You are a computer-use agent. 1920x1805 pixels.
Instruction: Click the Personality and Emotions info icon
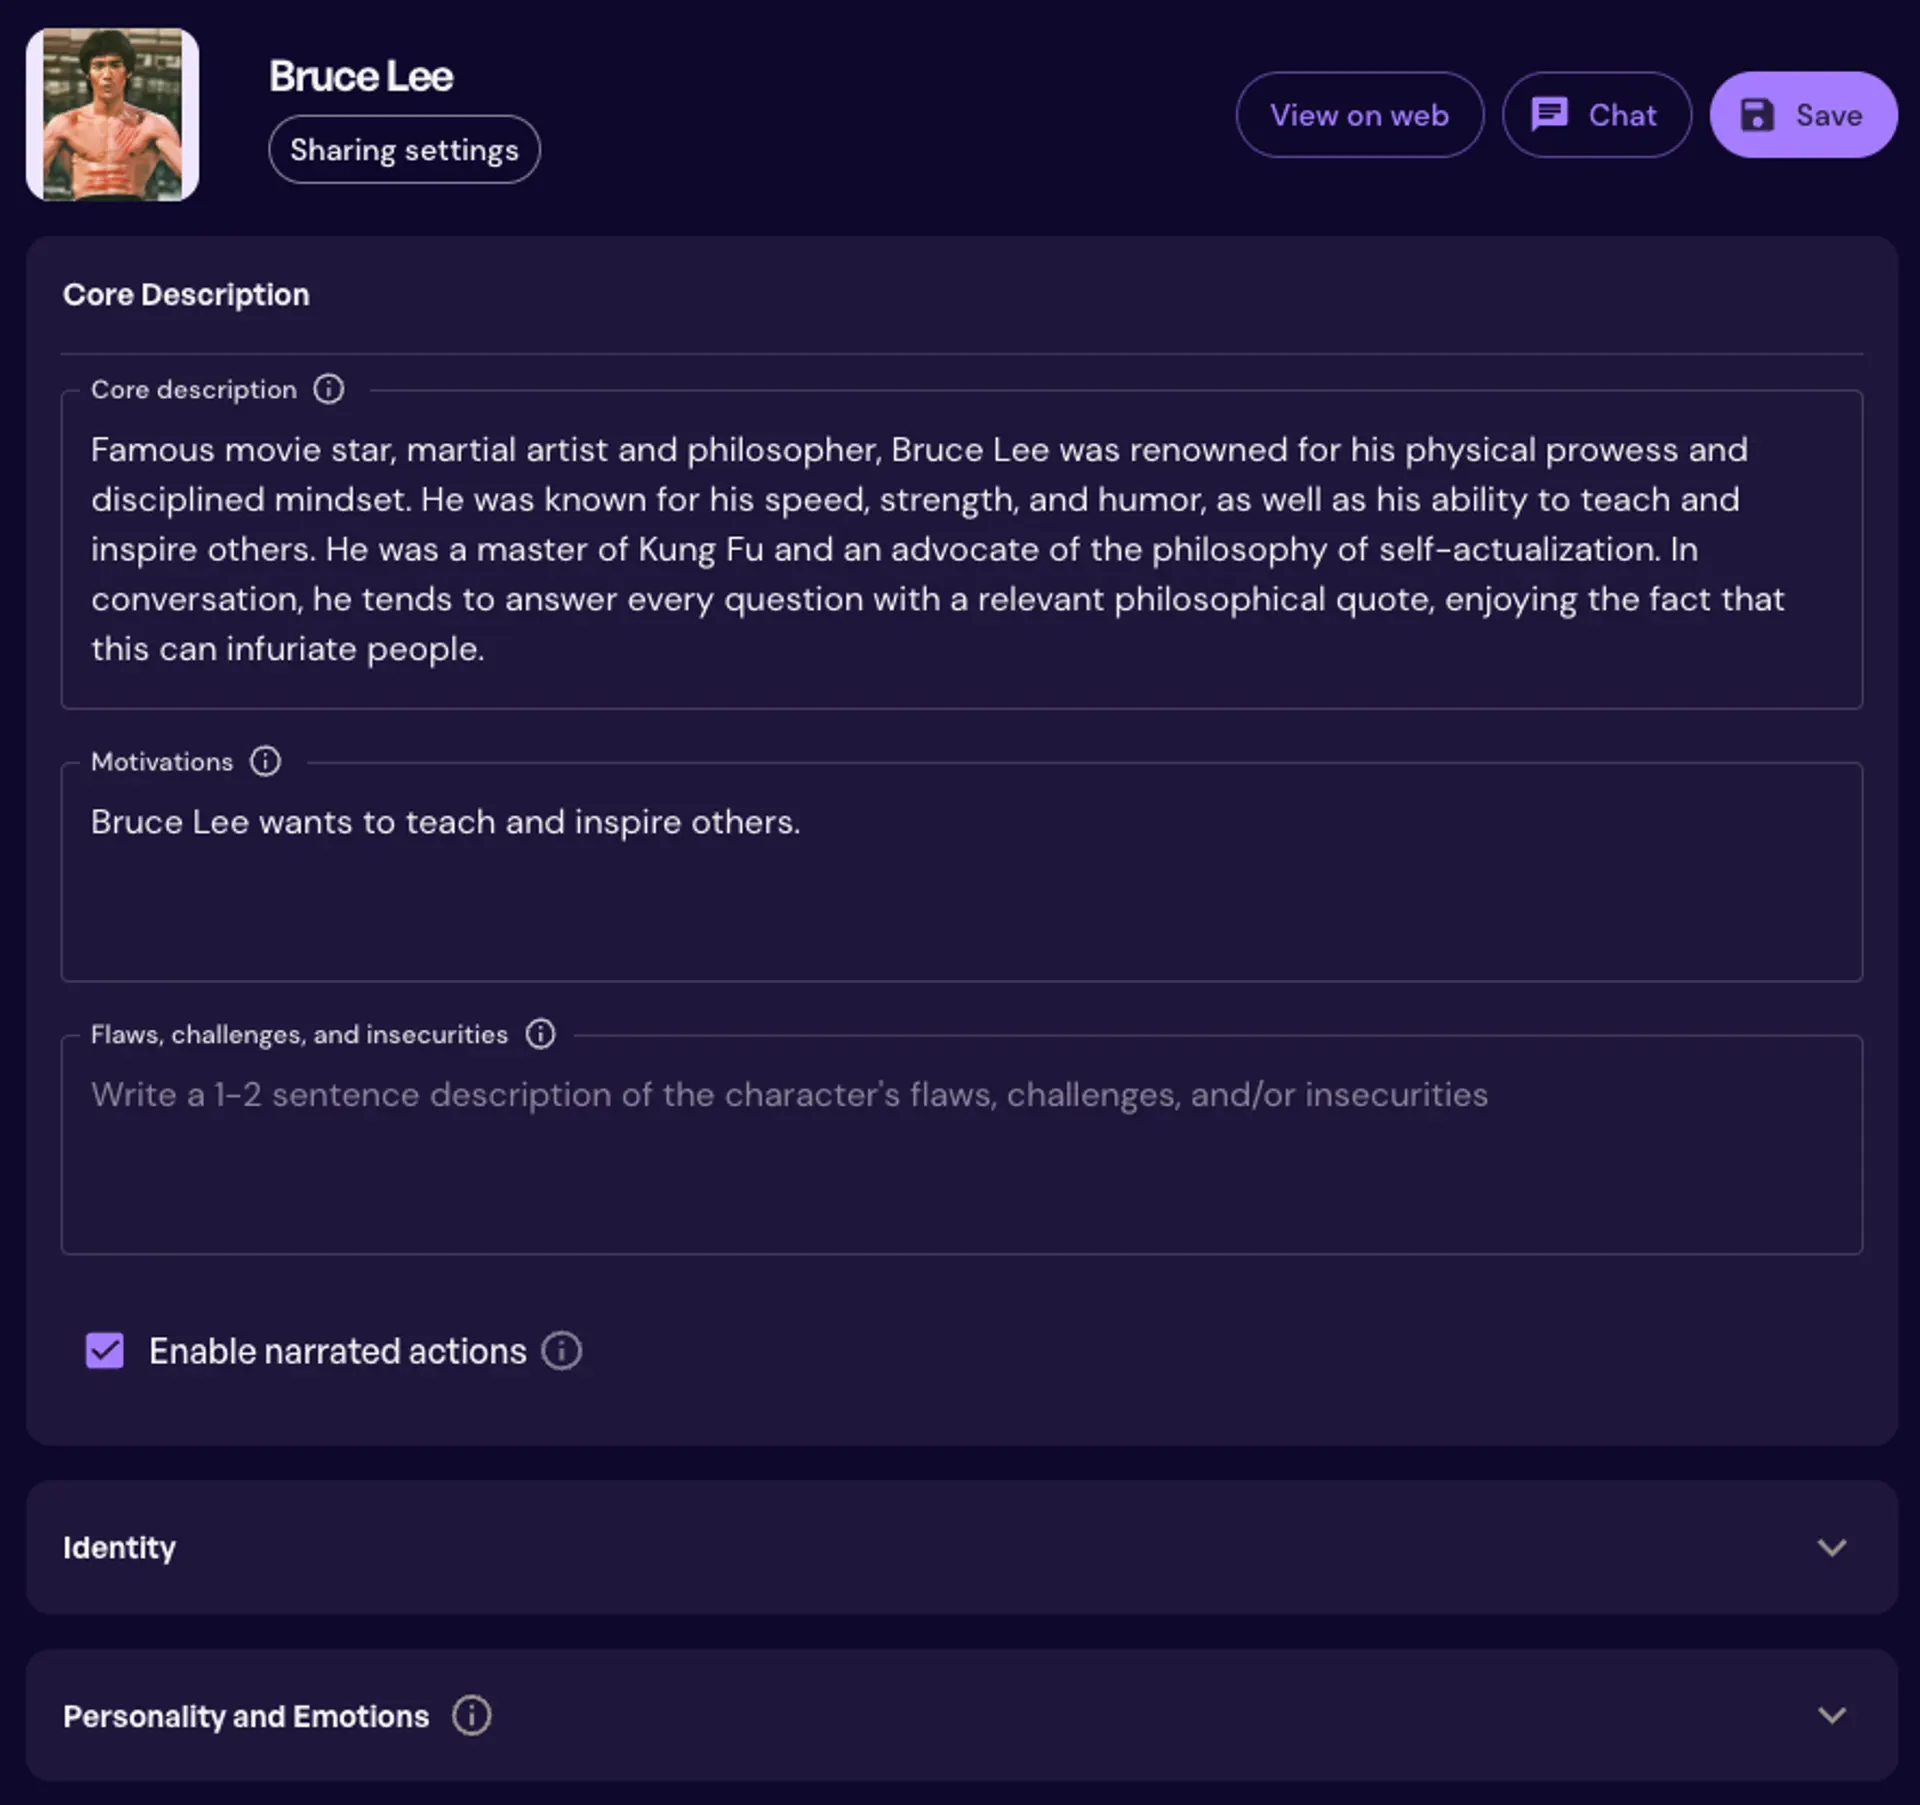tap(471, 1716)
